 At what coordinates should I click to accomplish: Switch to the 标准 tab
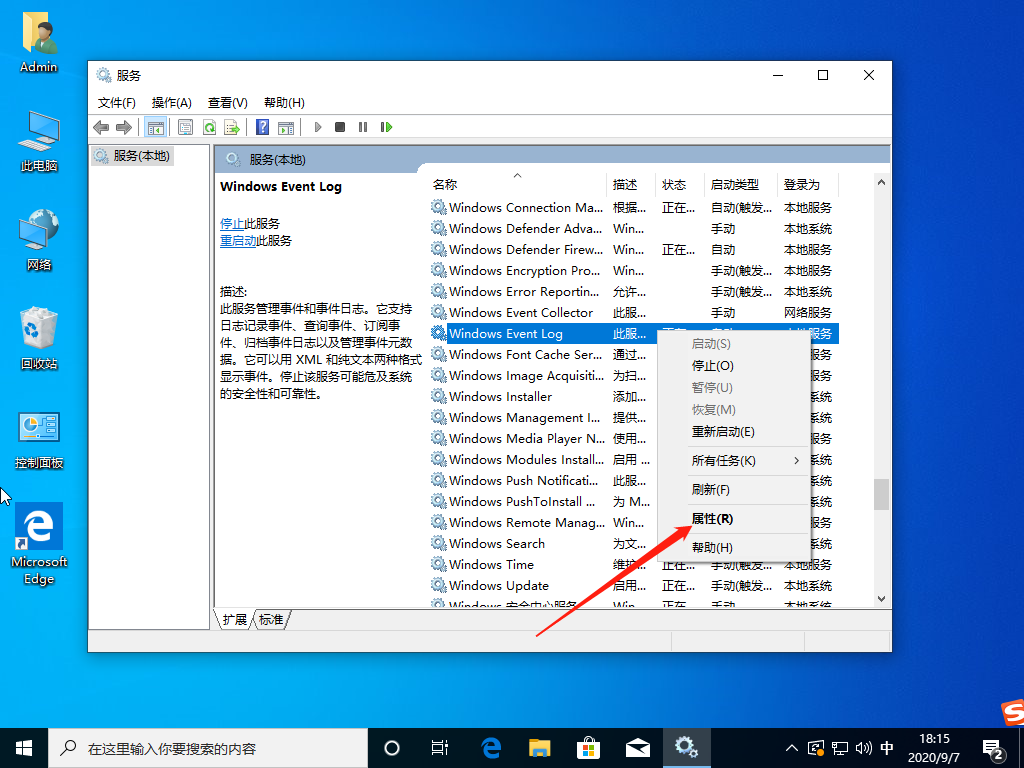coord(270,620)
